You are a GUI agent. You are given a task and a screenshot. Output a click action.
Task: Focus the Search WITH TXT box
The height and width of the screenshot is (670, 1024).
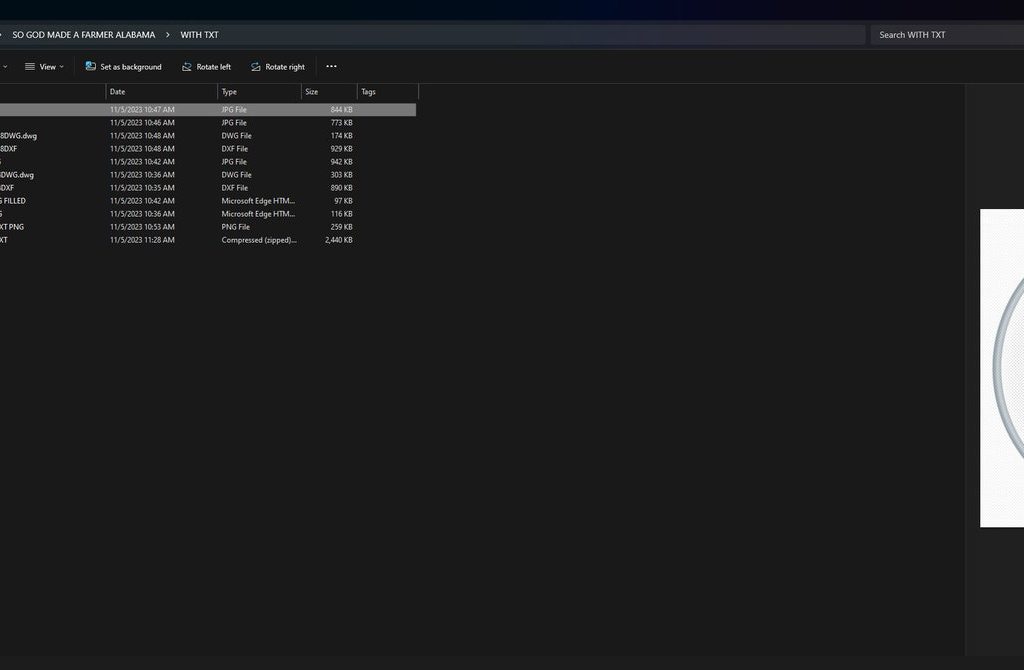tap(945, 35)
